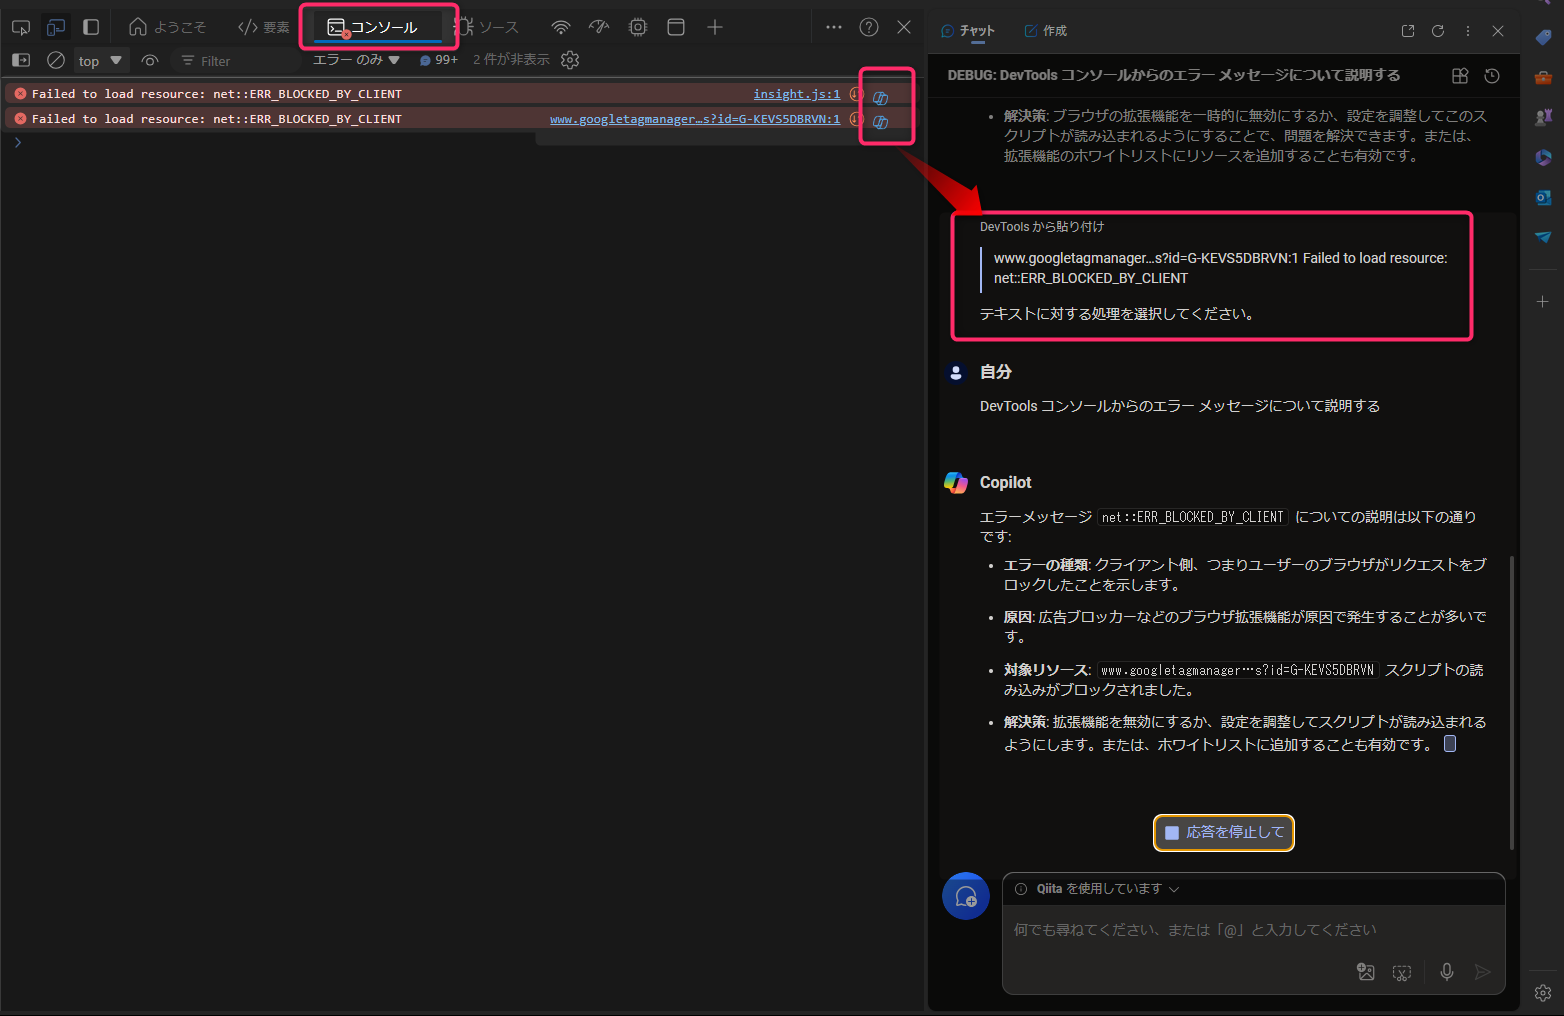Open the Network tool wifi icon

[561, 27]
